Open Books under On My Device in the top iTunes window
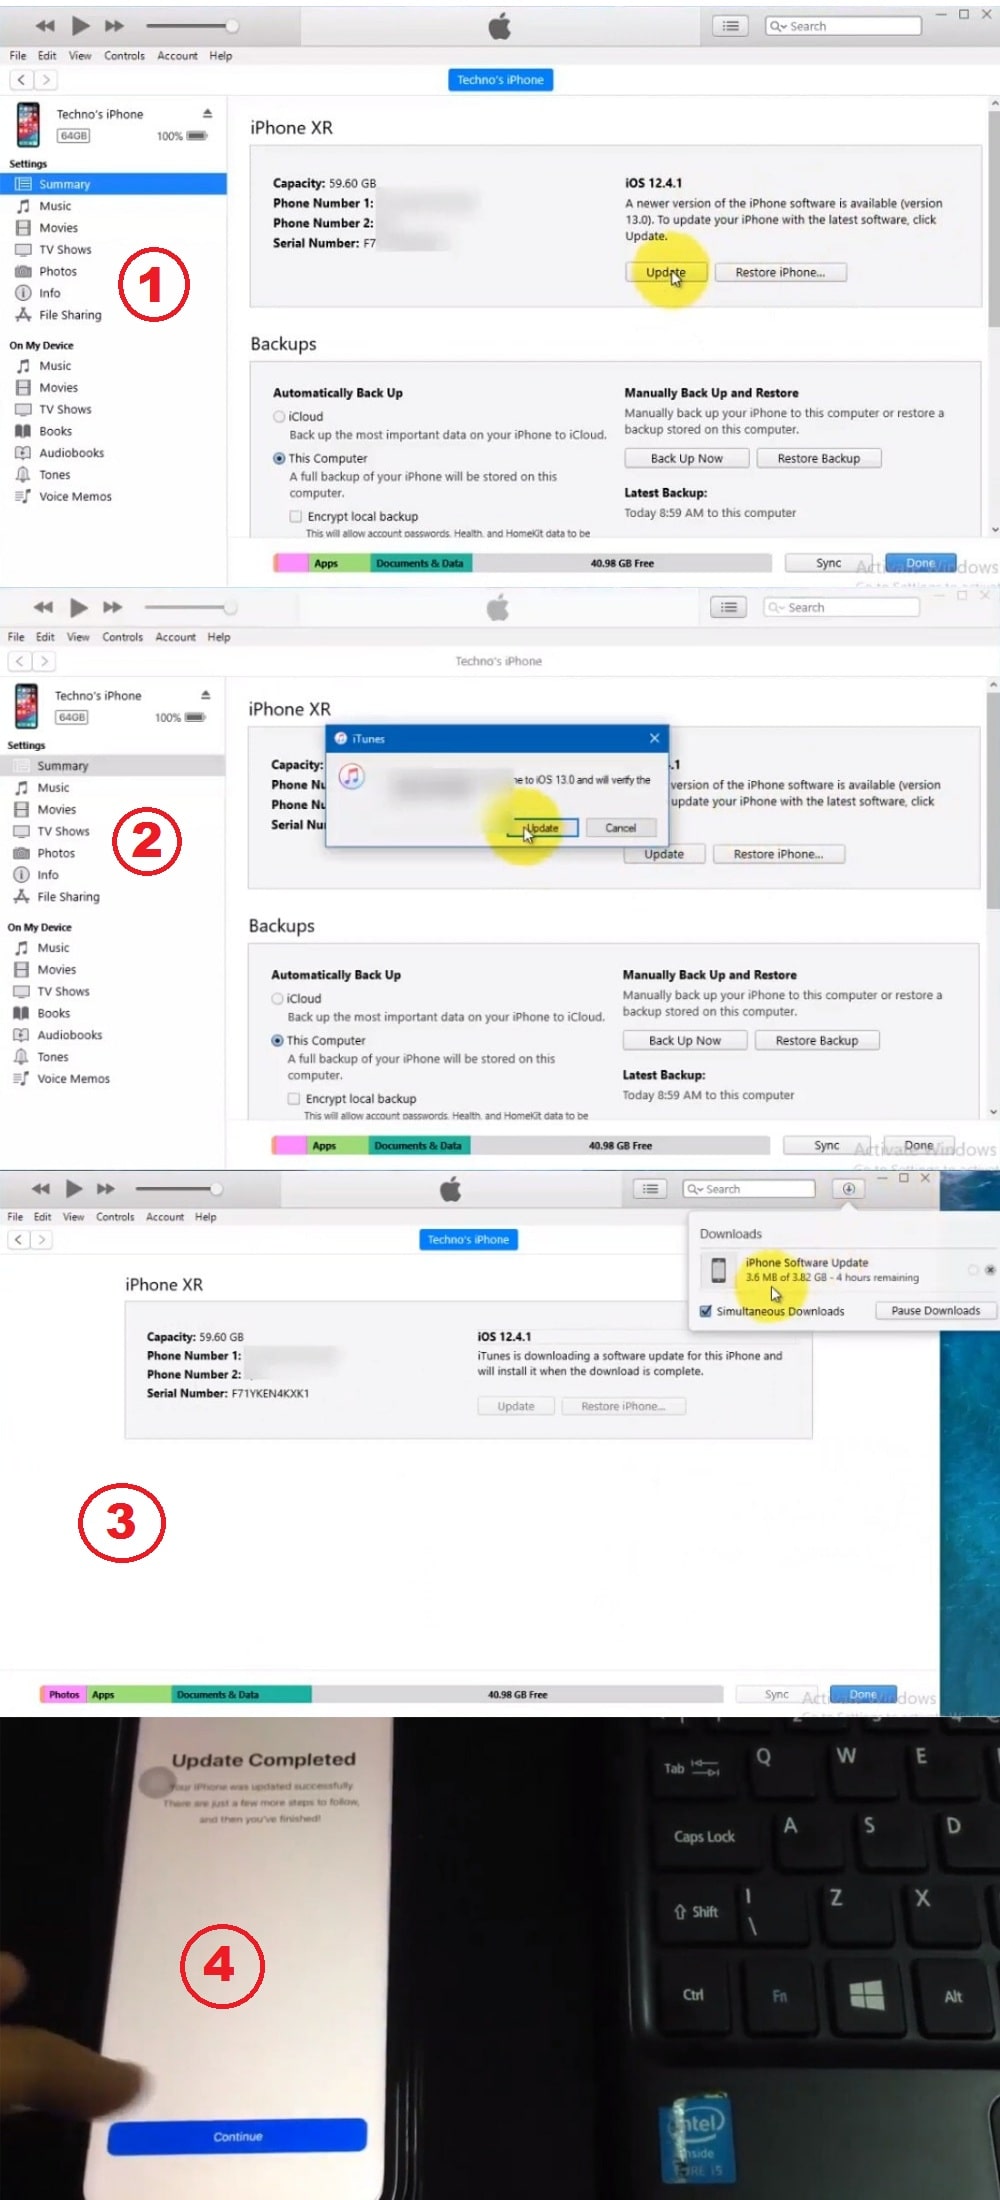 [55, 431]
